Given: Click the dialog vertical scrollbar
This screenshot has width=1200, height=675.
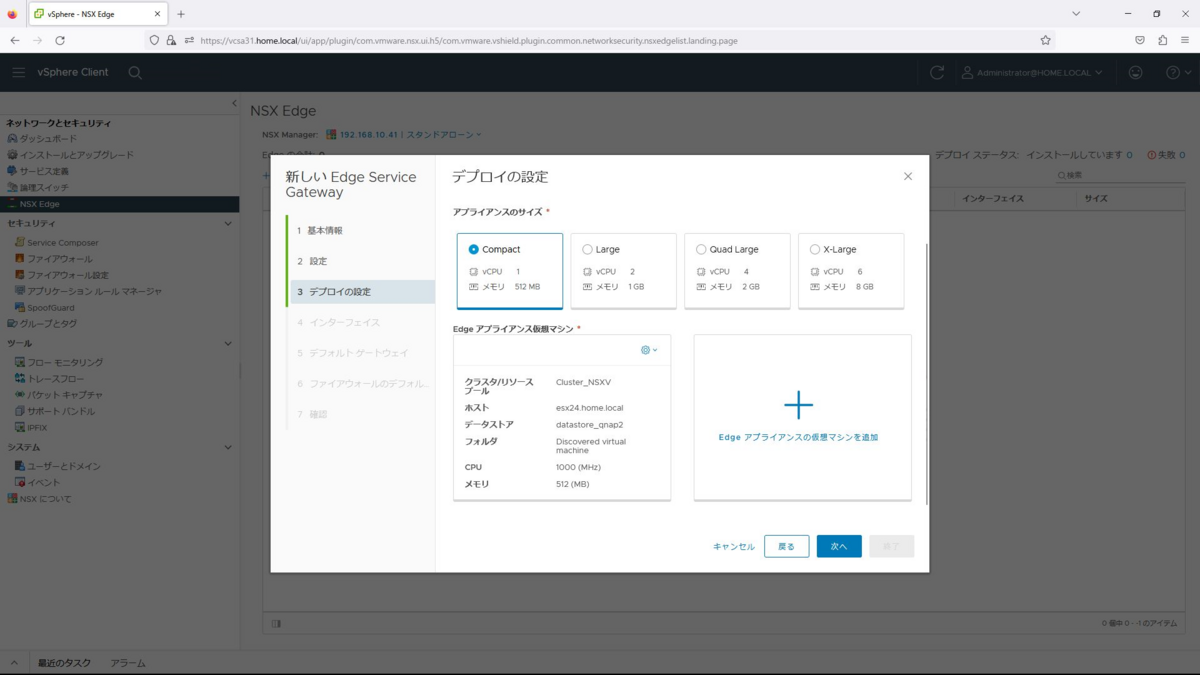Looking at the screenshot, I should click(927, 374).
